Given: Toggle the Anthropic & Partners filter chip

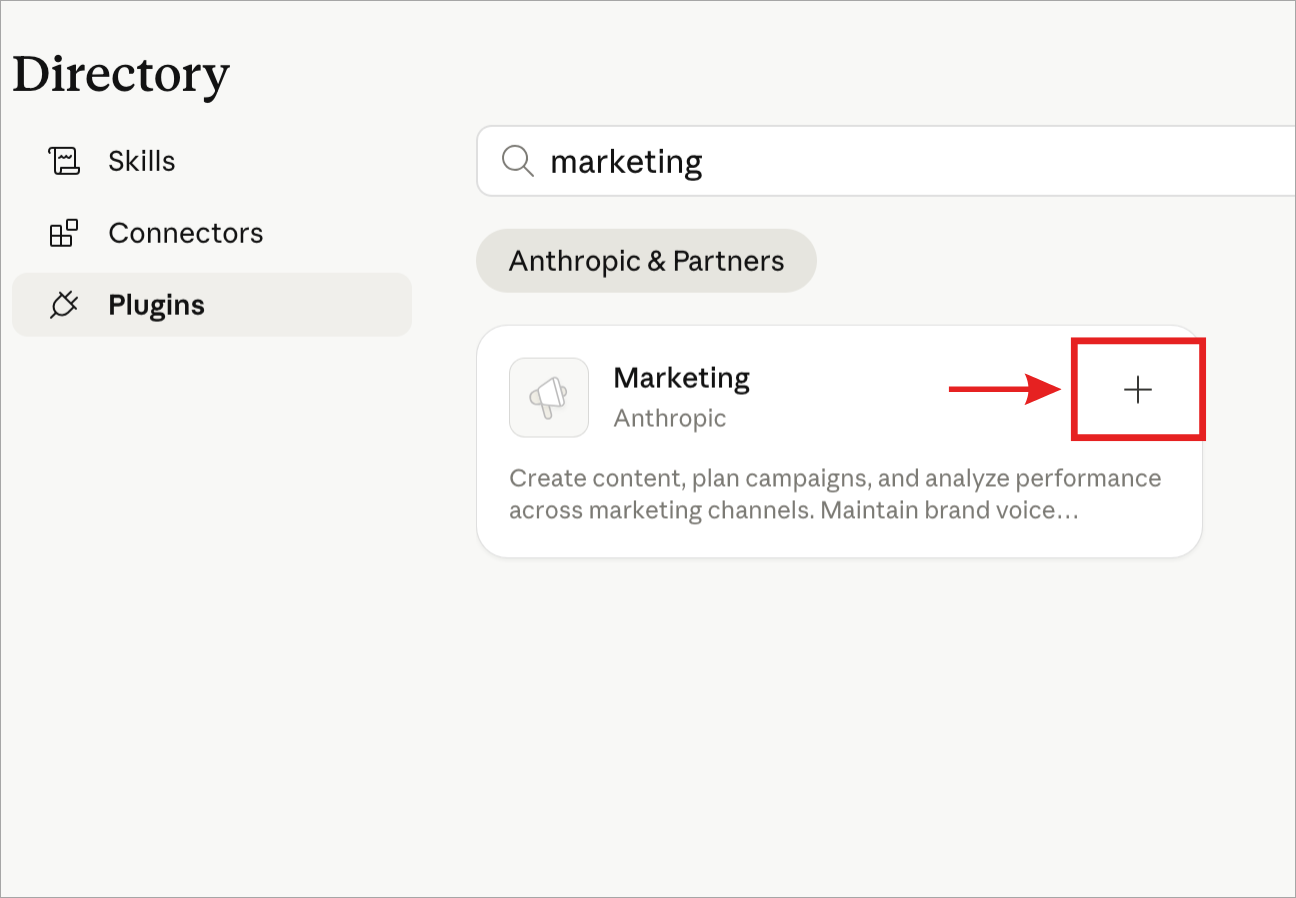Looking at the screenshot, I should click(646, 261).
